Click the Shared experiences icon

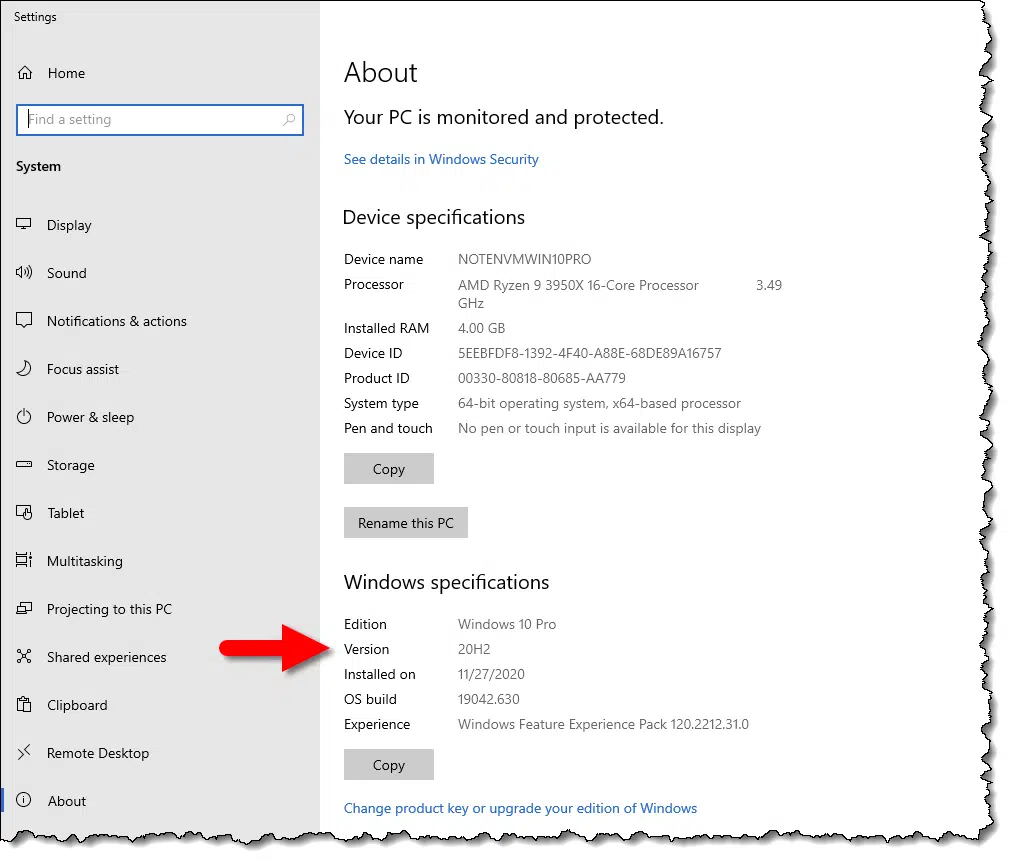click(24, 657)
